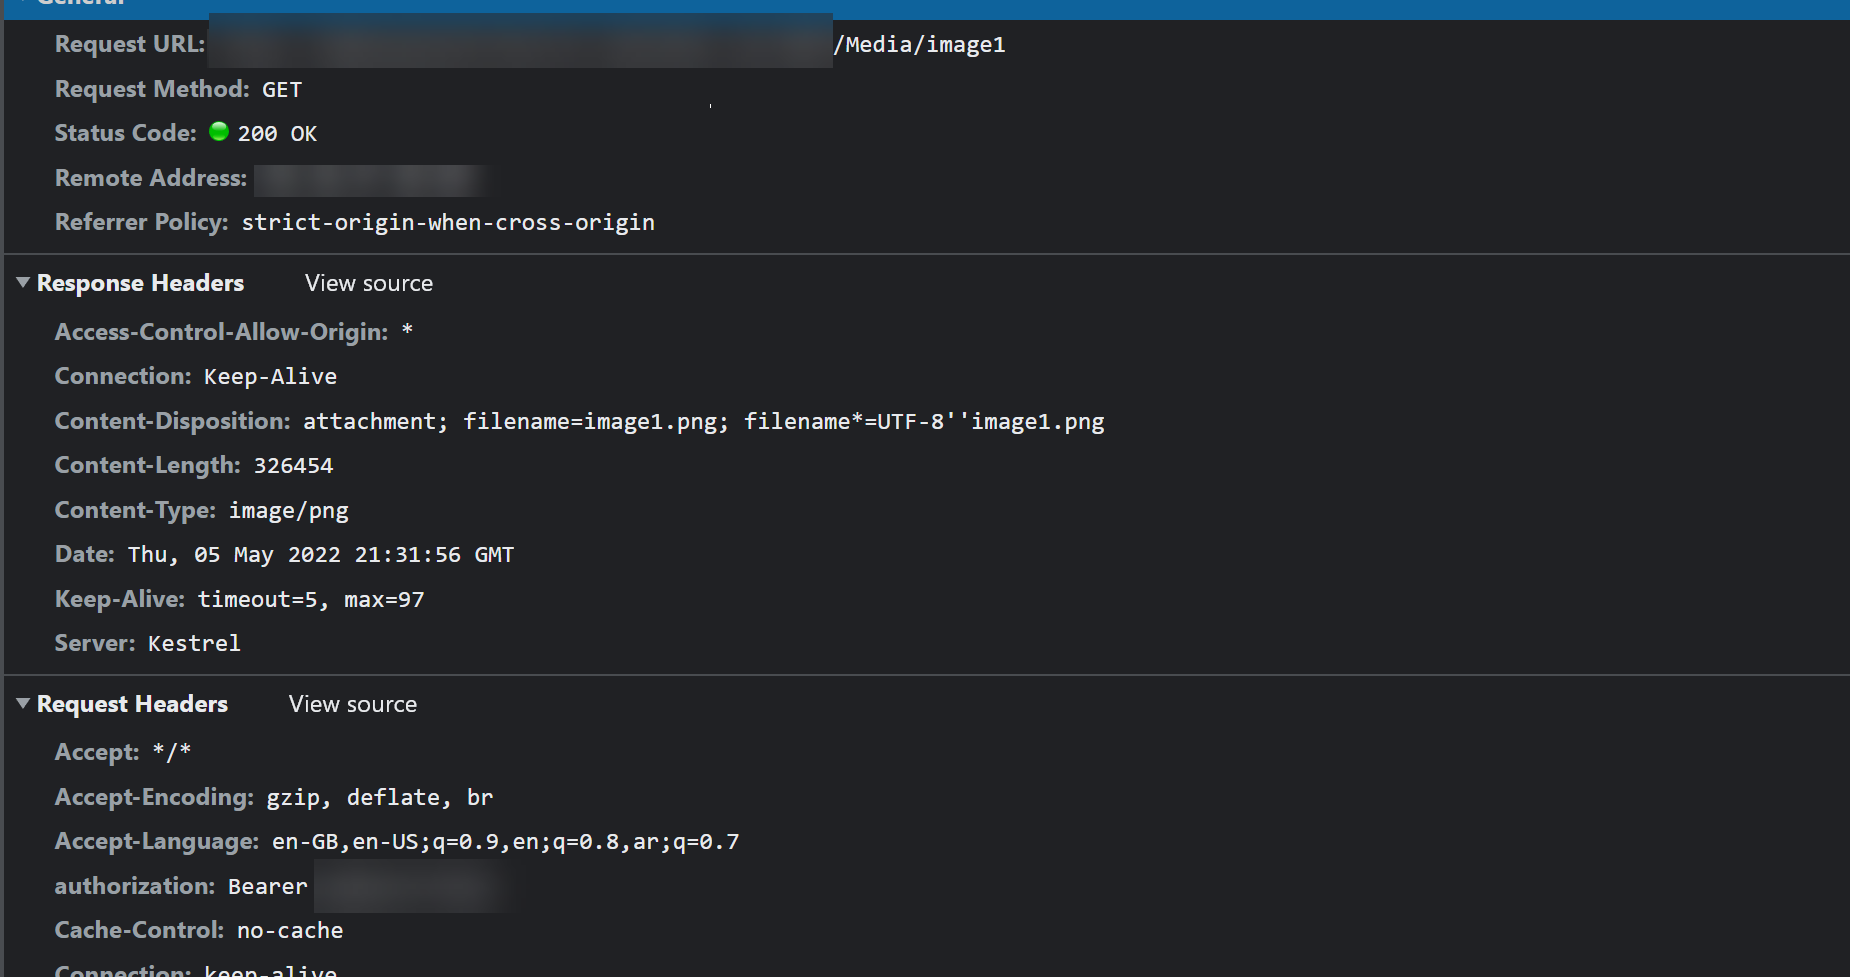Click the Request Method GET value
This screenshot has width=1850, height=977.
[x=281, y=89]
